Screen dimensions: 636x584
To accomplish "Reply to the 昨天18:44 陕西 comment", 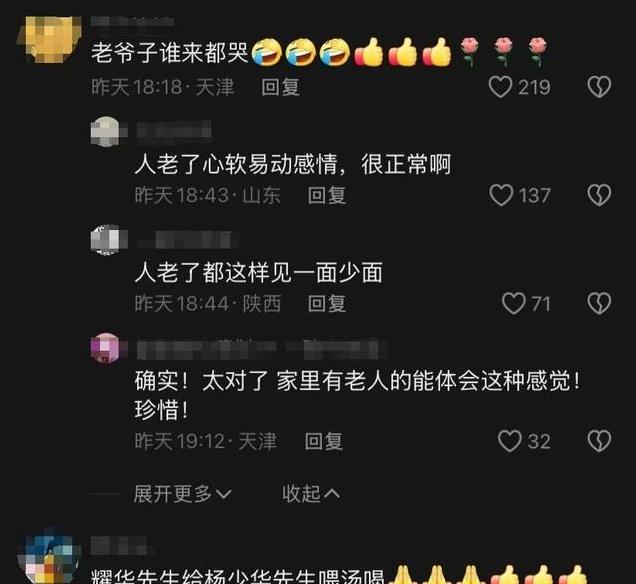I will tap(327, 304).
